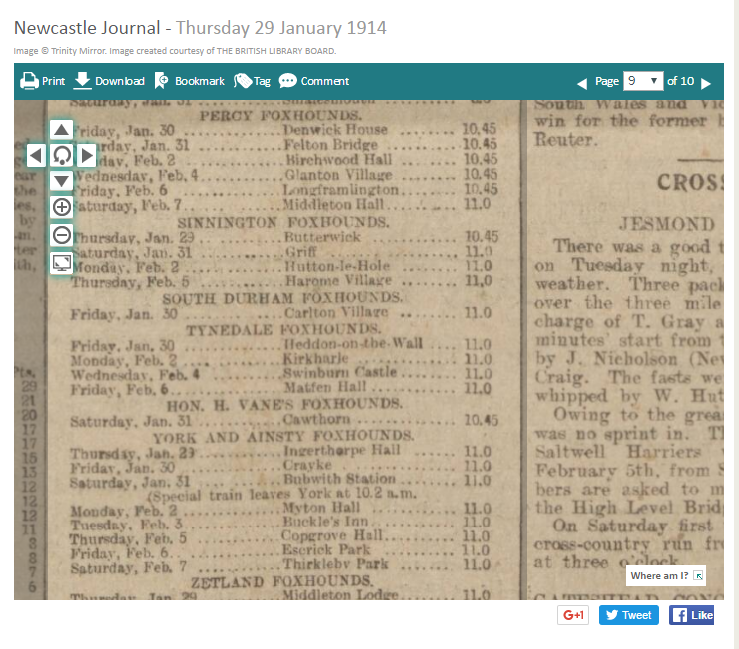739x649 pixels.
Task: Print this newspaper page
Action: pos(43,81)
